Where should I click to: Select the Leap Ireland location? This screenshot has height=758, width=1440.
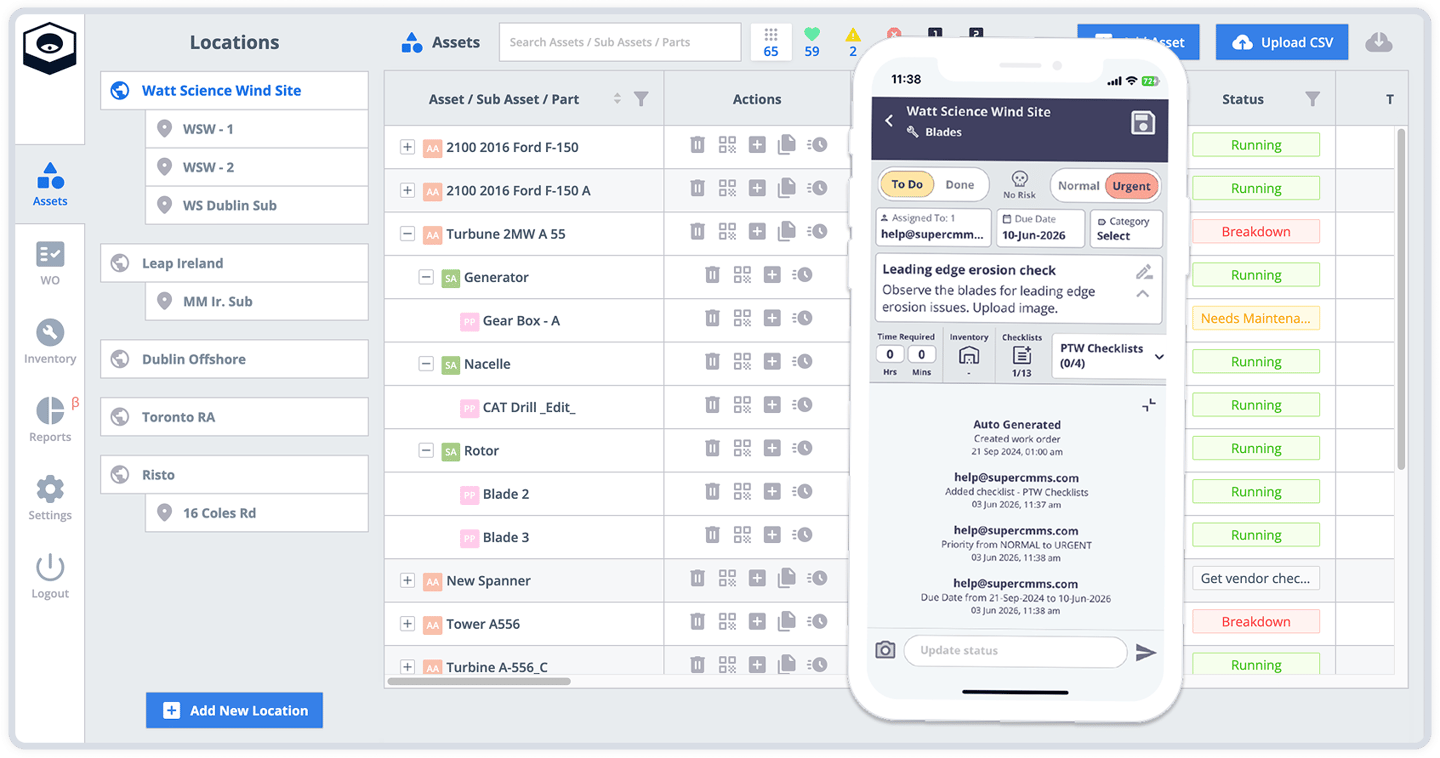[x=235, y=263]
